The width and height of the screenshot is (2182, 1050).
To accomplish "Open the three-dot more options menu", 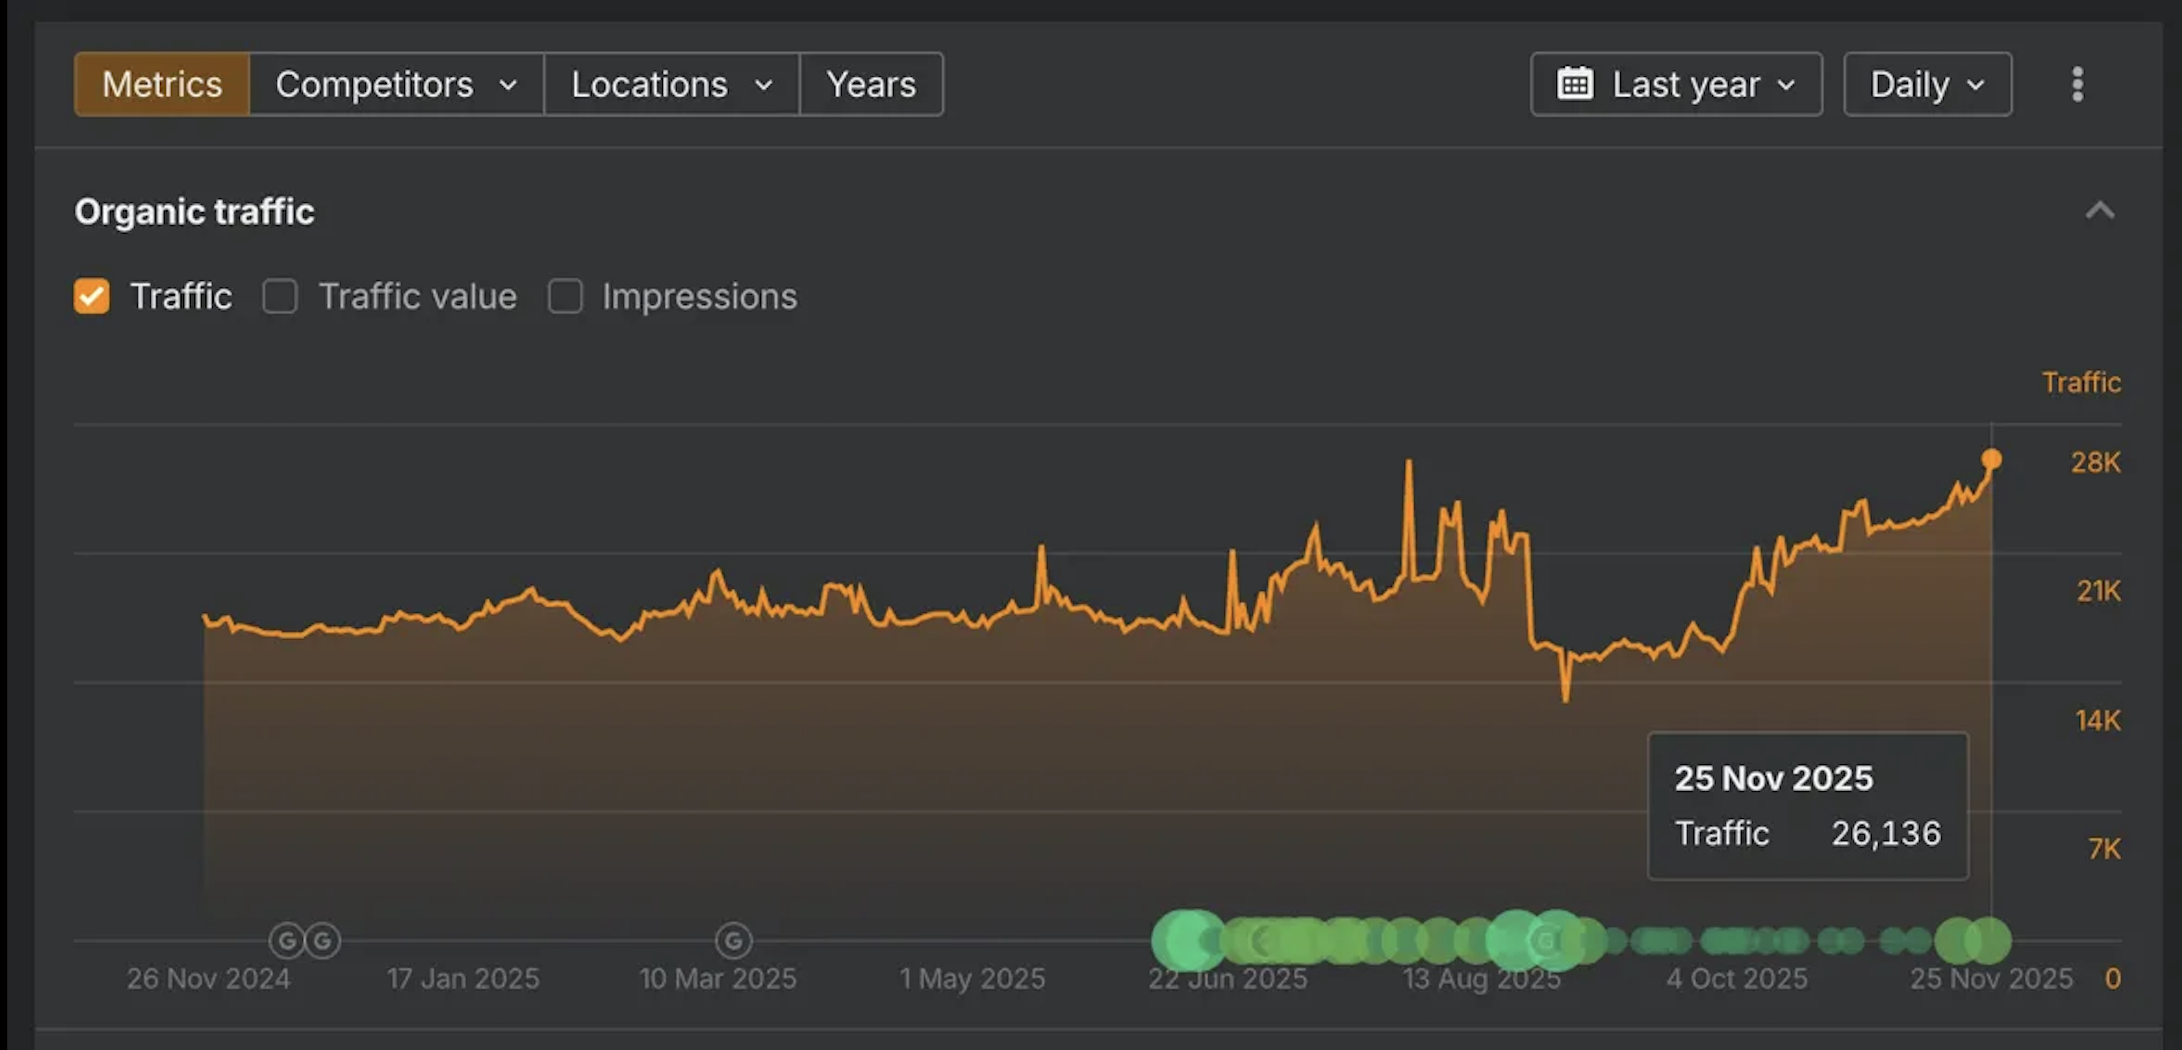I will (x=2077, y=84).
